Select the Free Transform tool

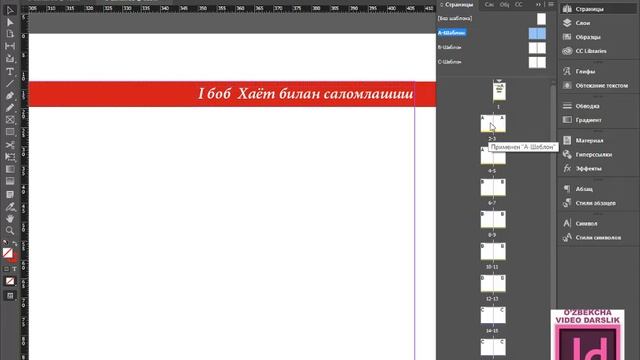(x=10, y=157)
